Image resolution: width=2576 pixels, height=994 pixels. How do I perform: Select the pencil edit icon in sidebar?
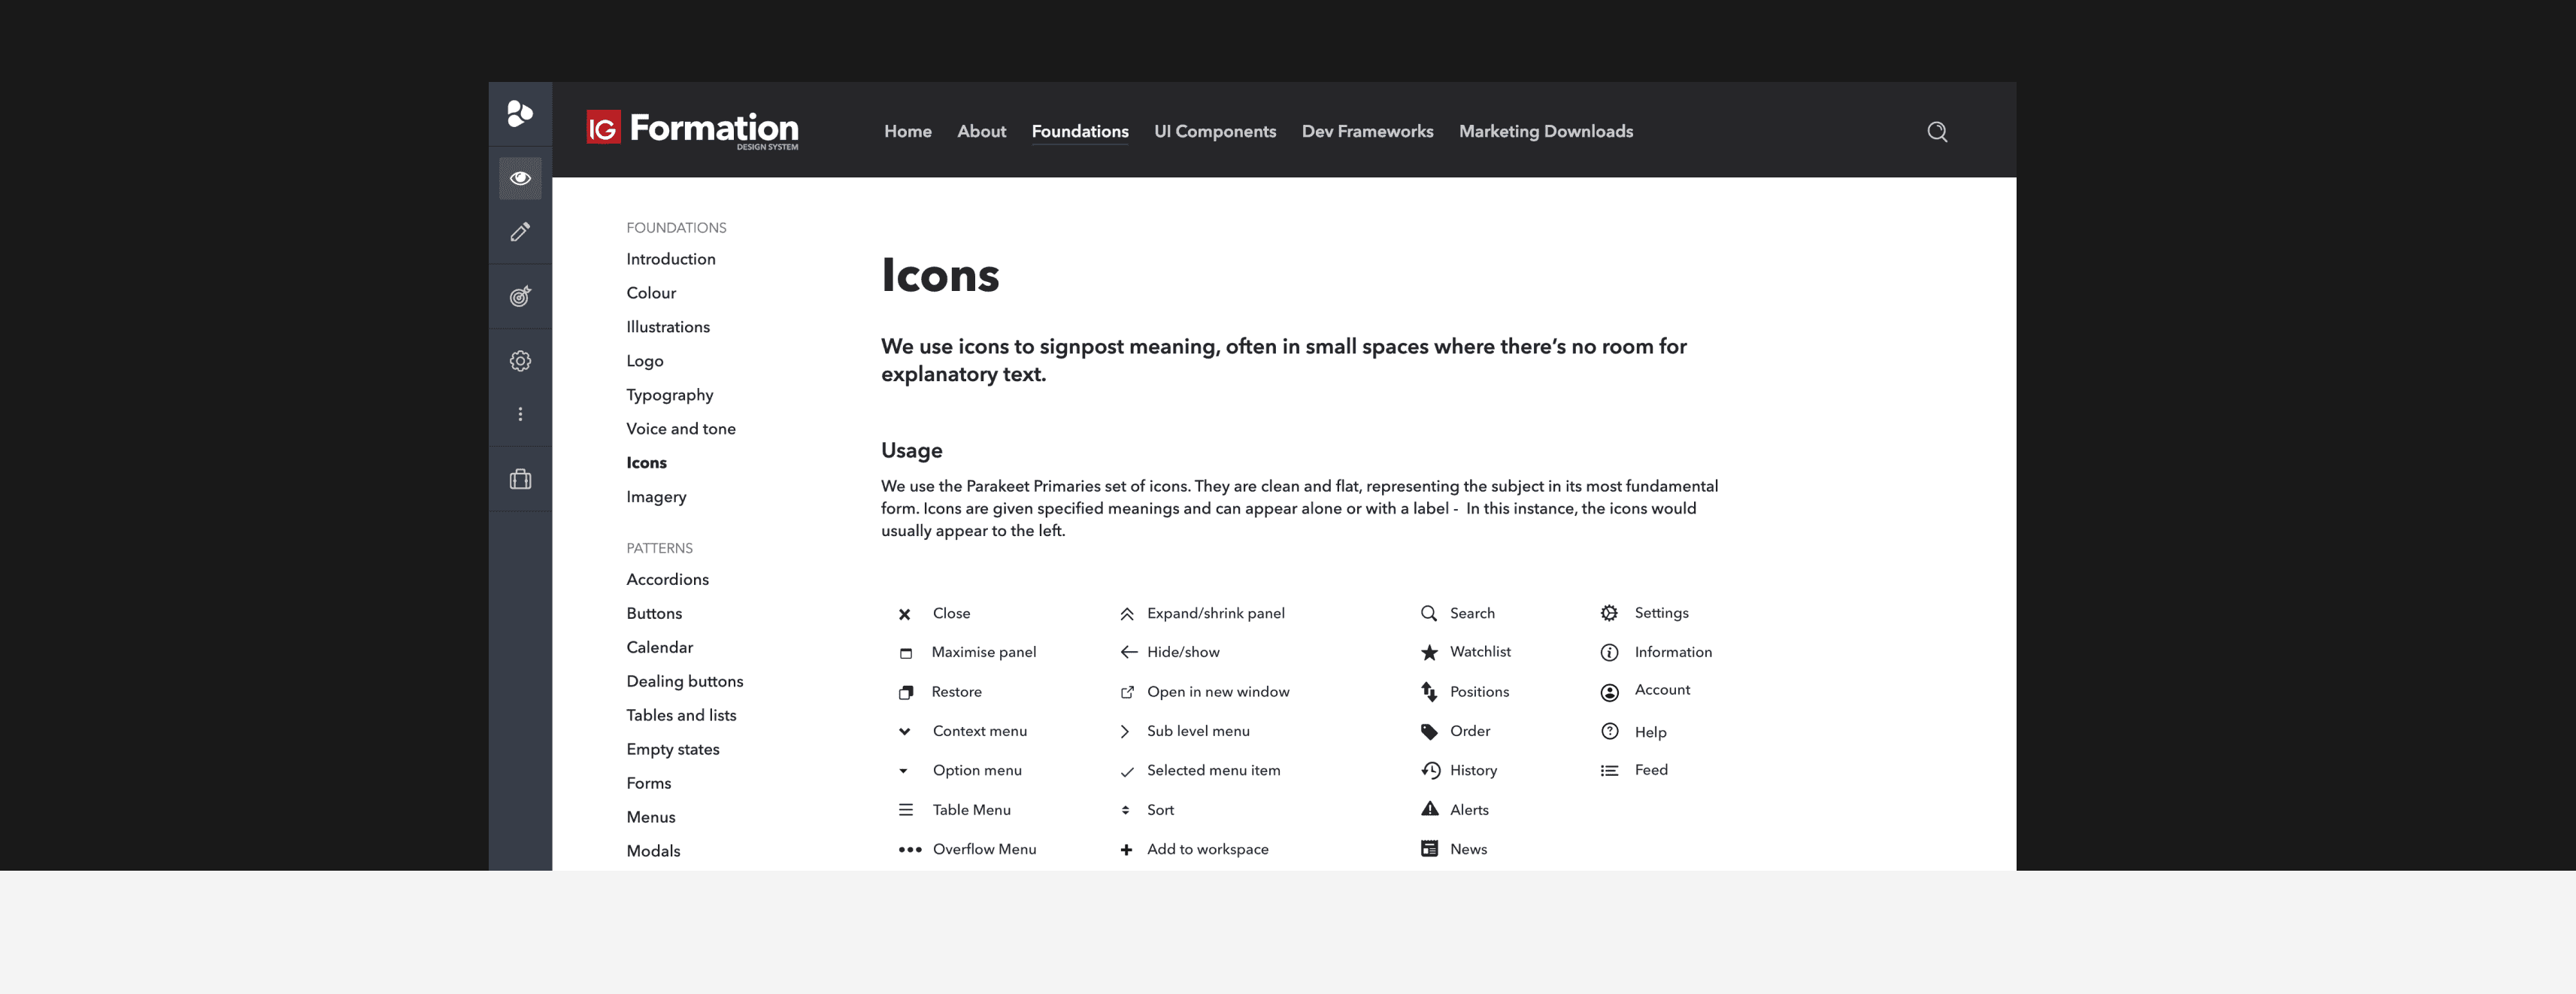coord(520,232)
